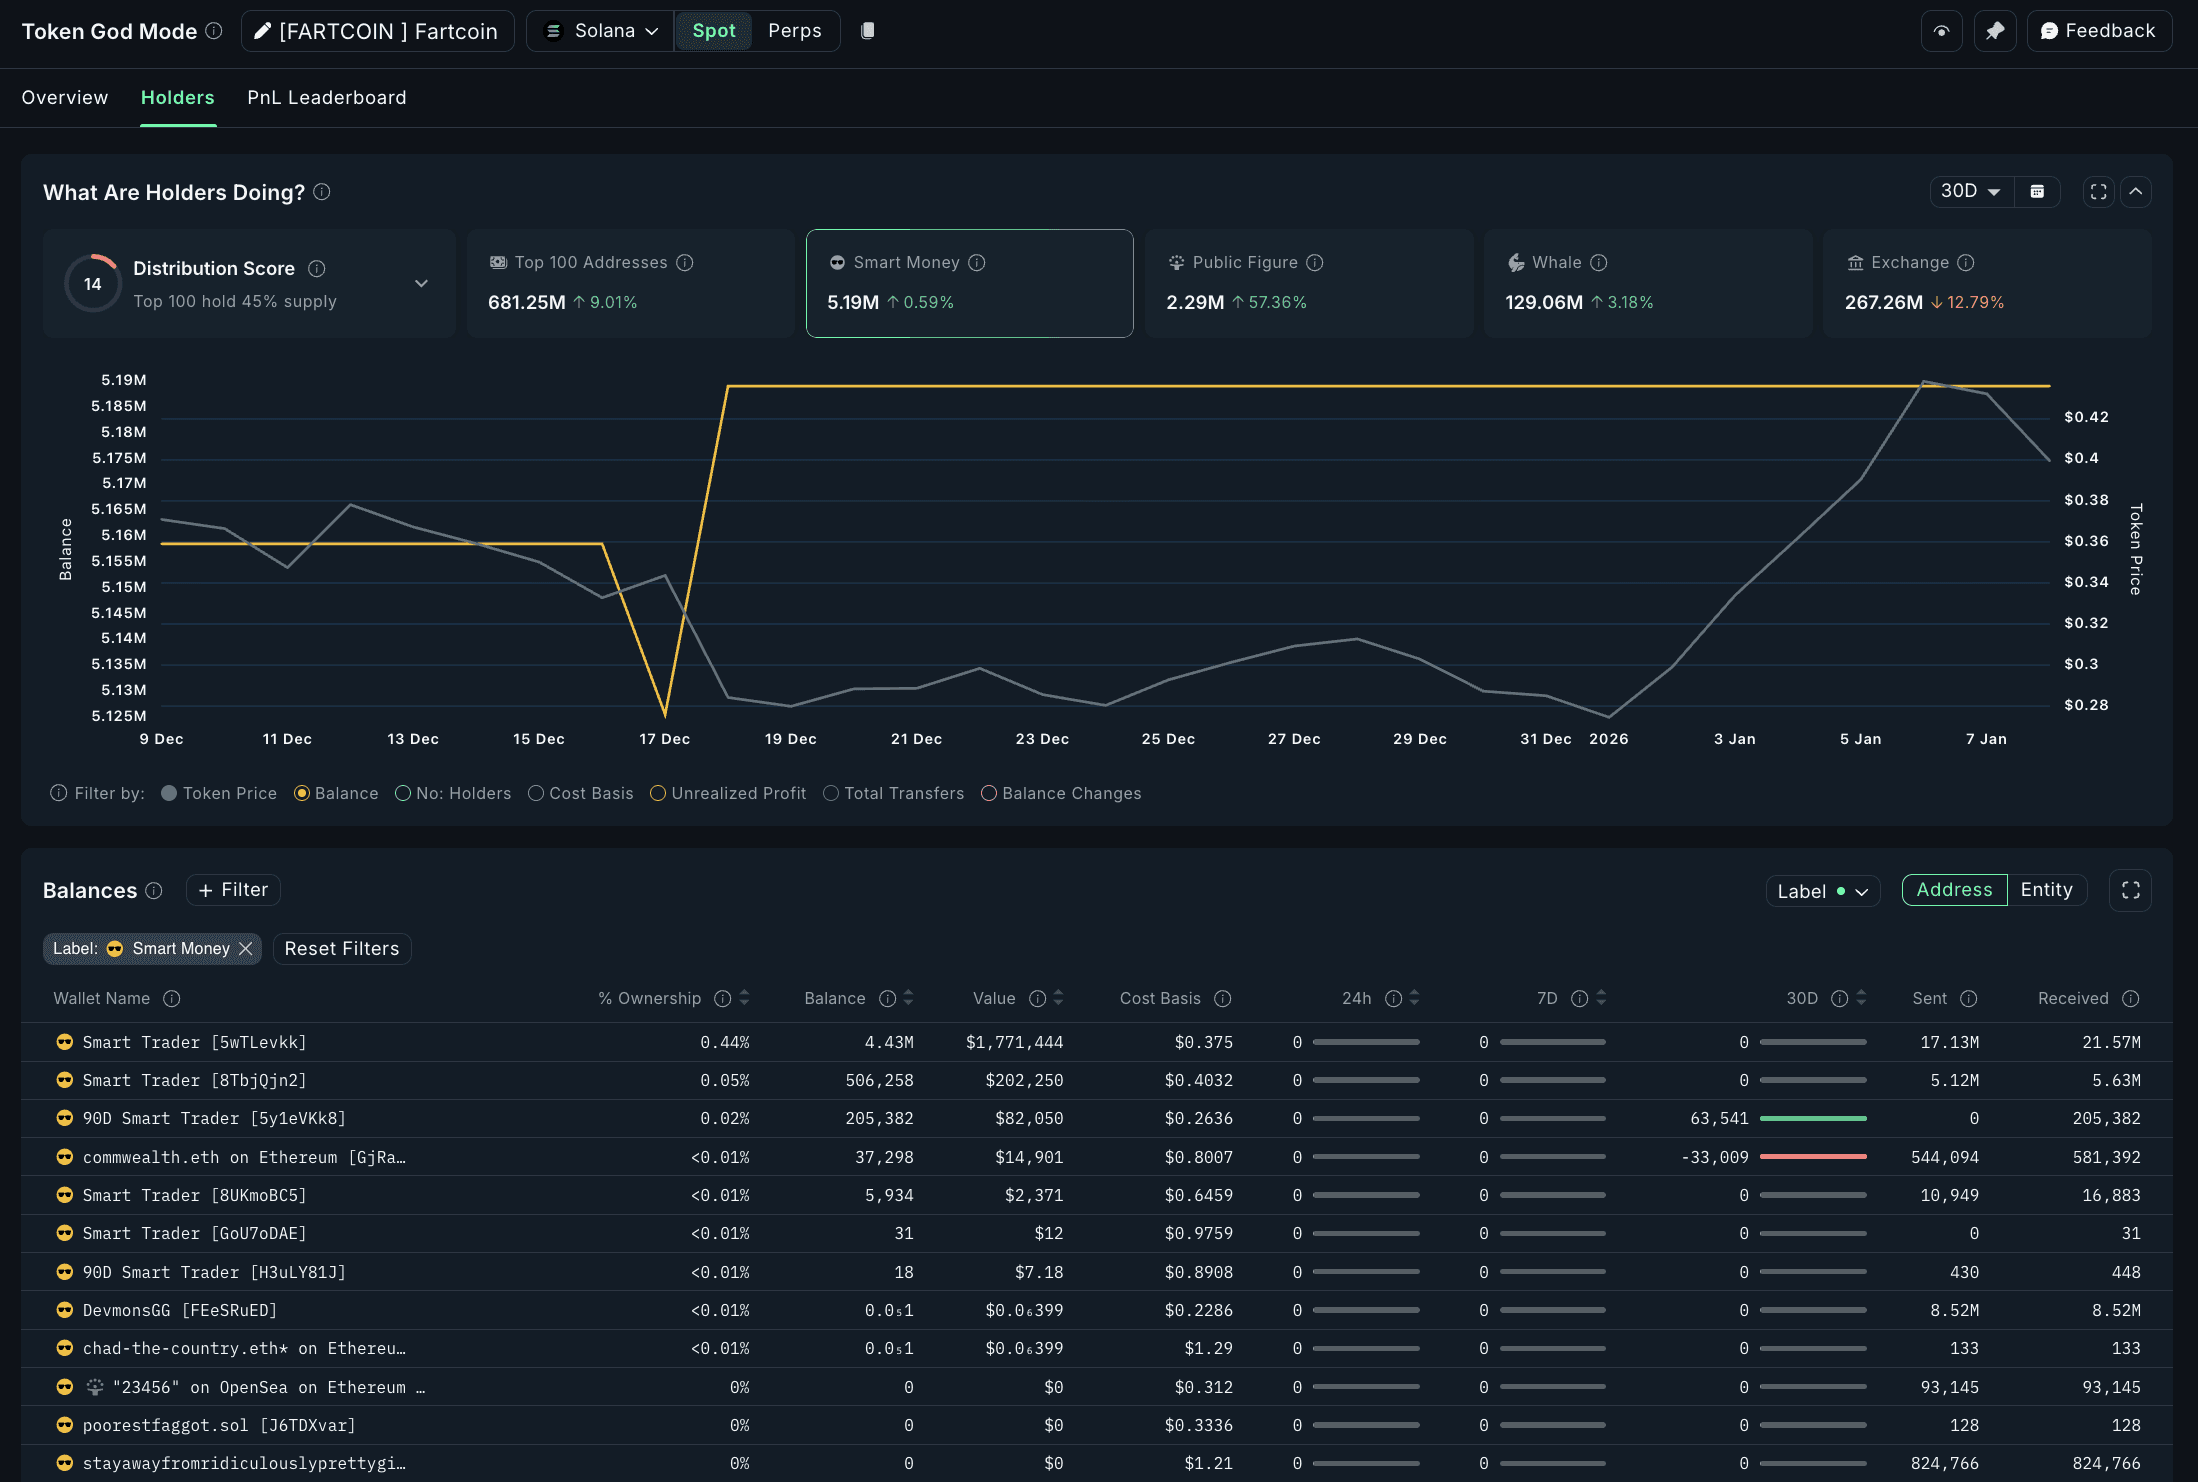
Task: Toggle the Token Price series
Action: point(169,793)
